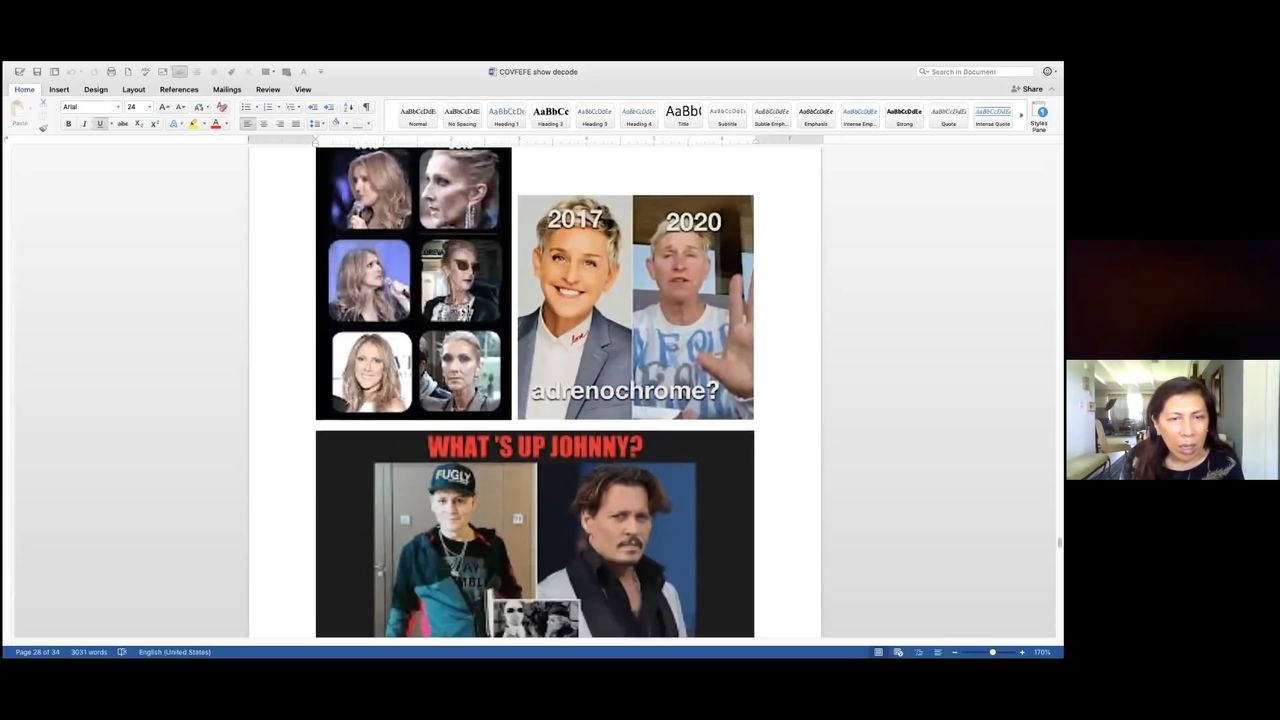Center align the text
The height and width of the screenshot is (720, 1280).
pos(264,124)
